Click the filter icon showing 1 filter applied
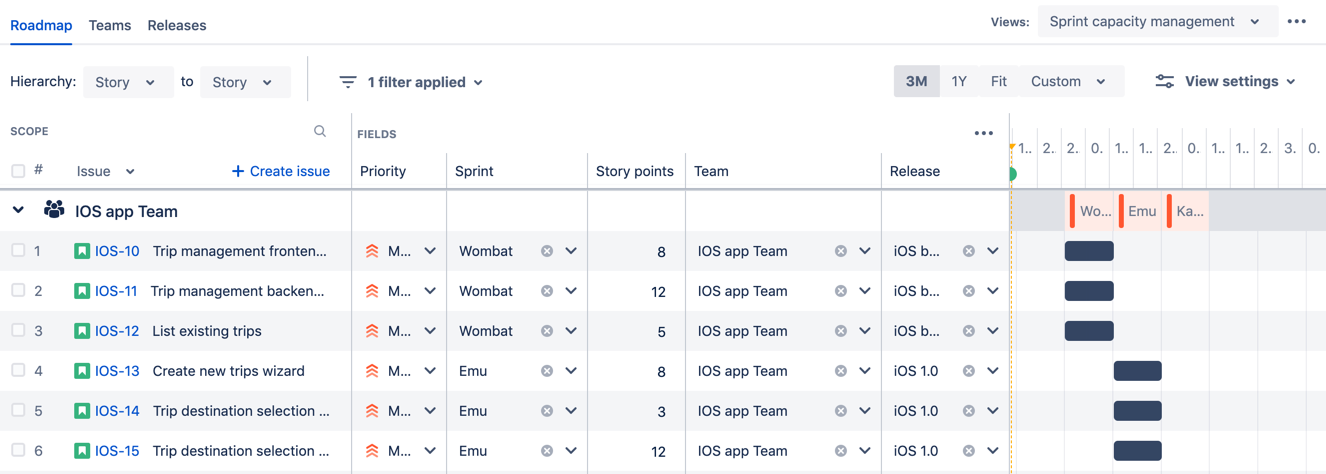The width and height of the screenshot is (1326, 474). [x=348, y=82]
